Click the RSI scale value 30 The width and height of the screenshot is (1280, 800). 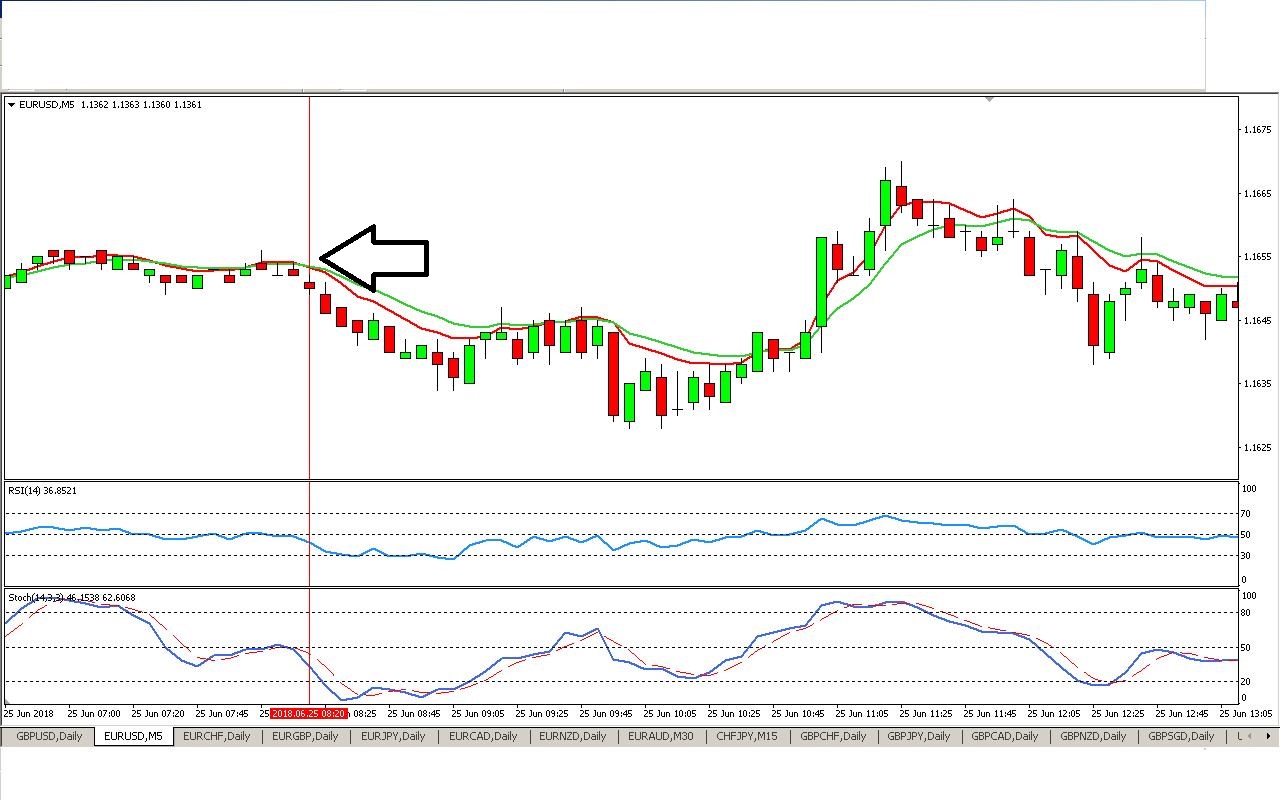pyautogui.click(x=1246, y=555)
